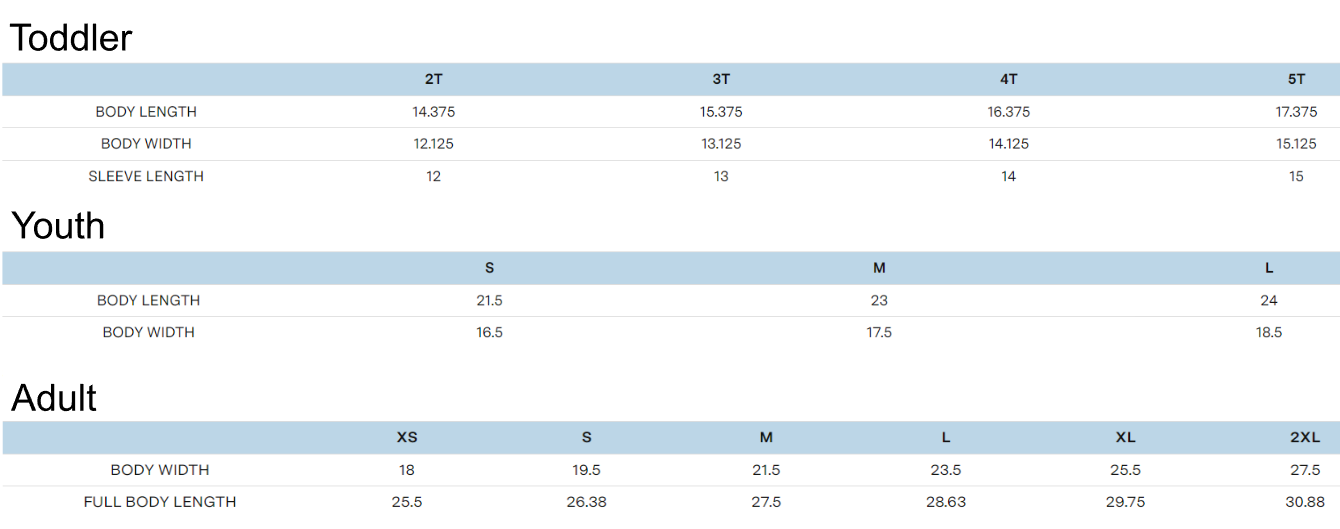1340x529 pixels.
Task: Click the 5T size column header
Action: pyautogui.click(x=1296, y=79)
